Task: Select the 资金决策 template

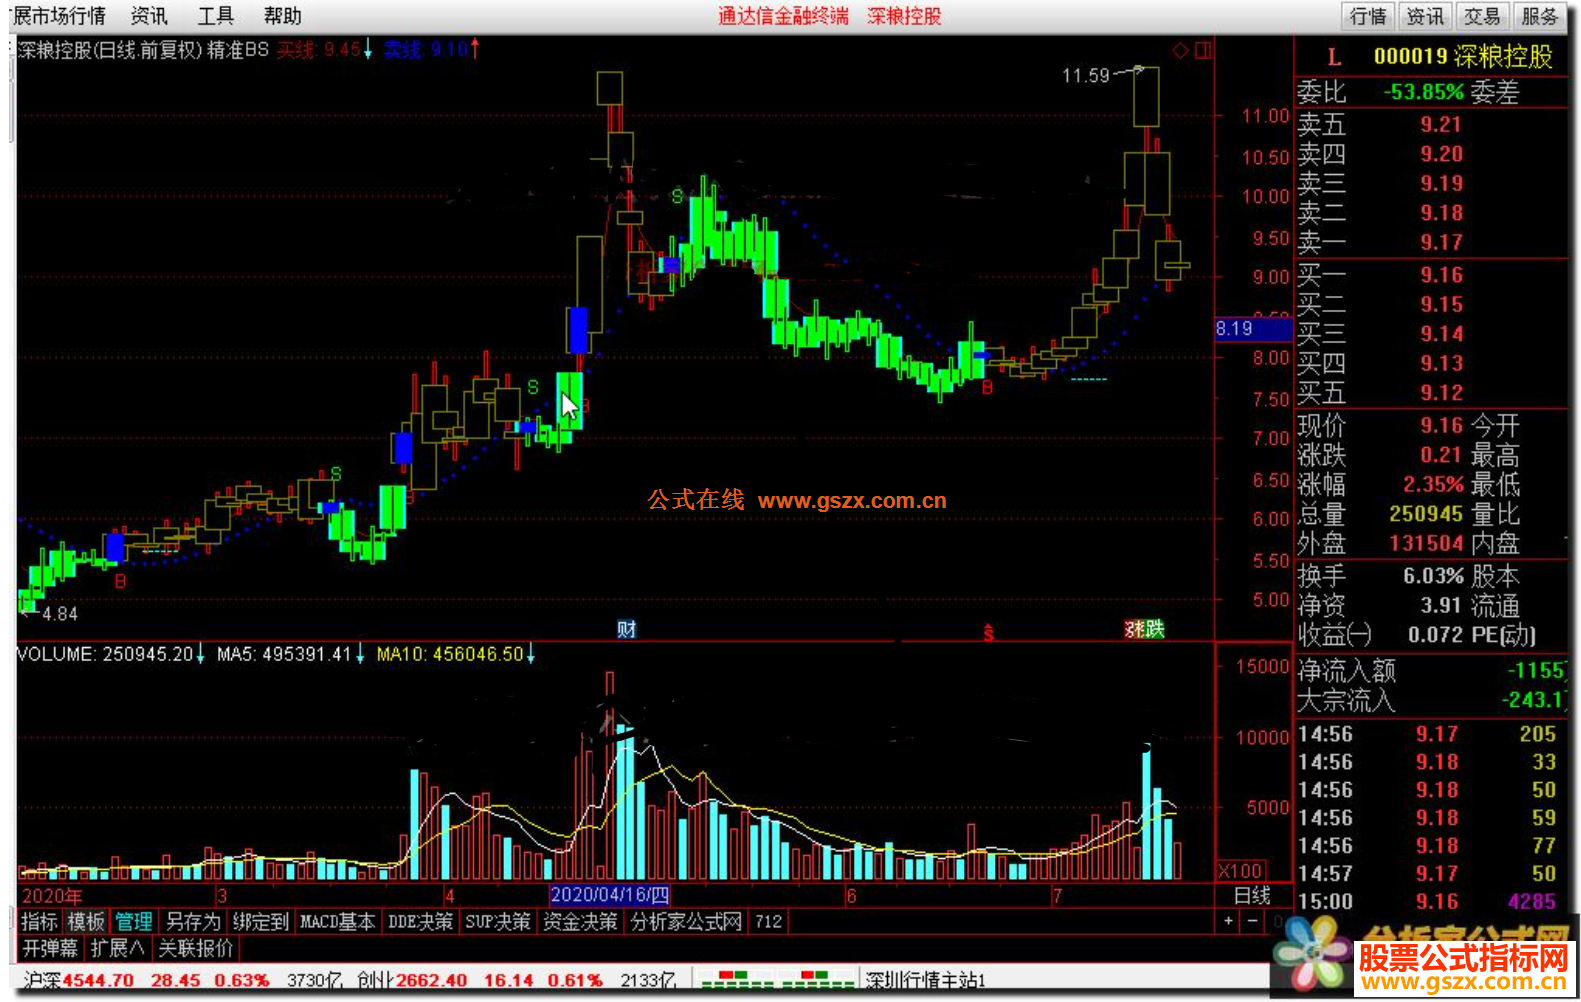Action: click(580, 921)
